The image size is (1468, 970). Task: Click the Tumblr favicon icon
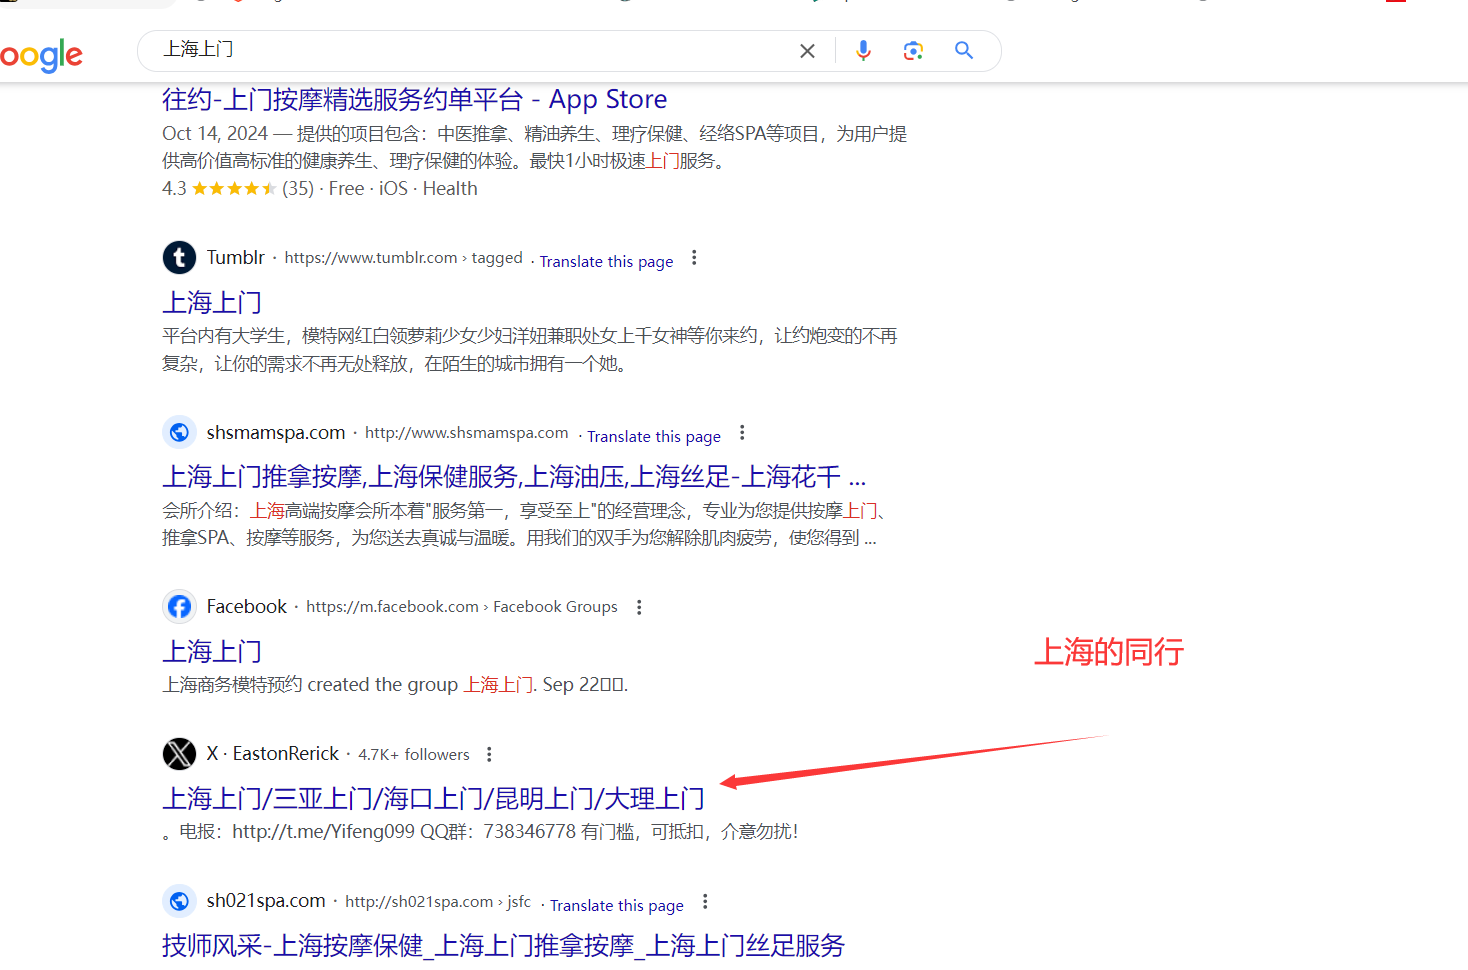pyautogui.click(x=179, y=257)
